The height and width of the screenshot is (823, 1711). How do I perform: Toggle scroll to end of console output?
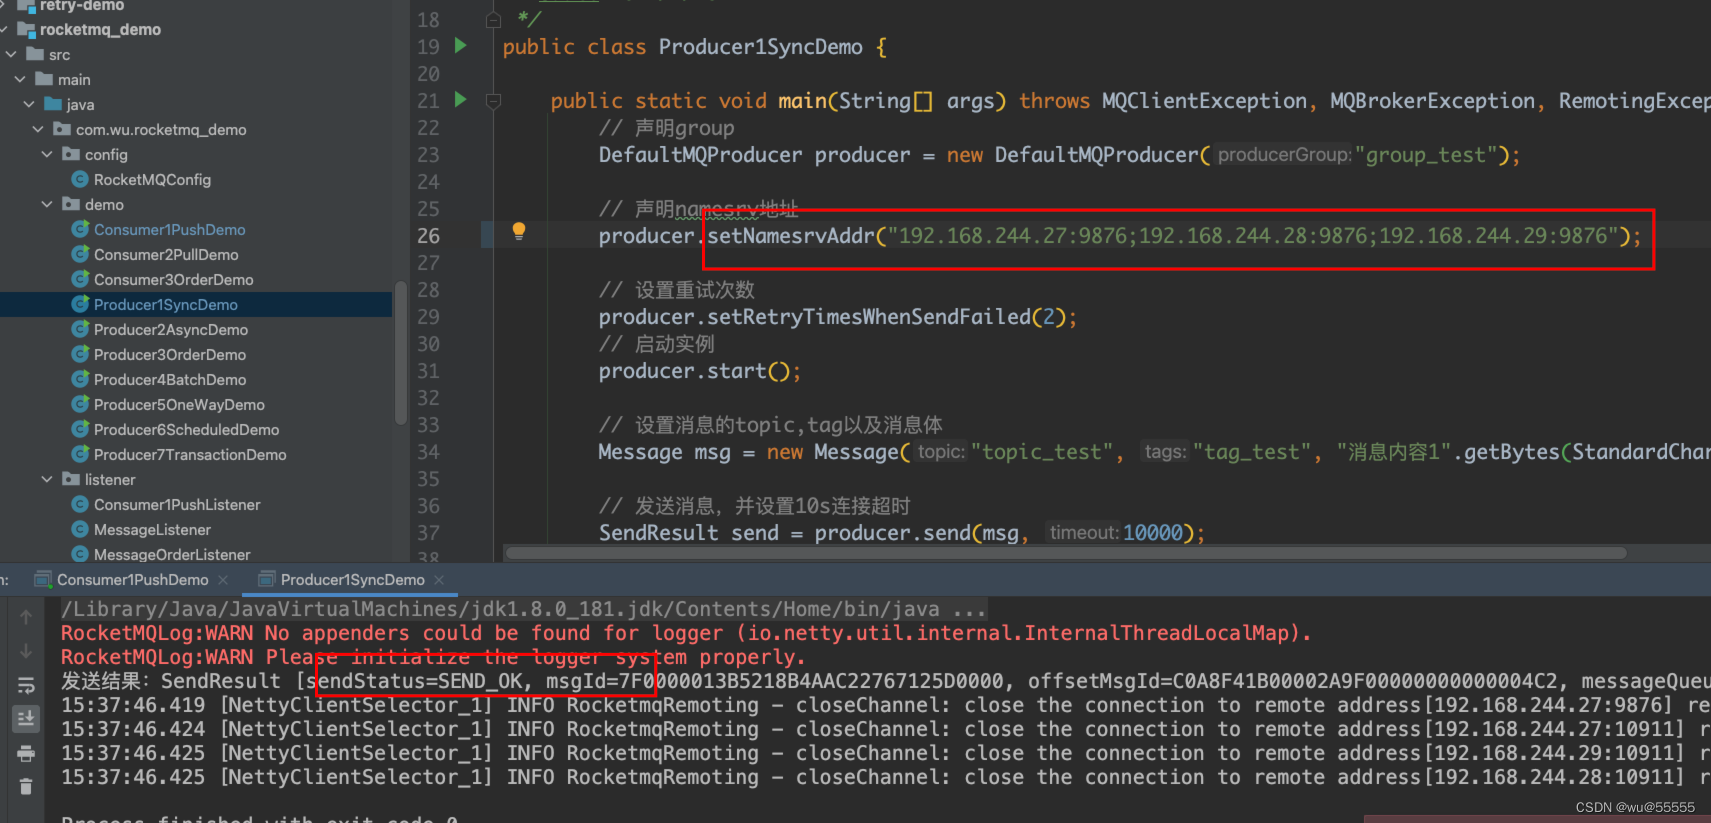tap(26, 718)
